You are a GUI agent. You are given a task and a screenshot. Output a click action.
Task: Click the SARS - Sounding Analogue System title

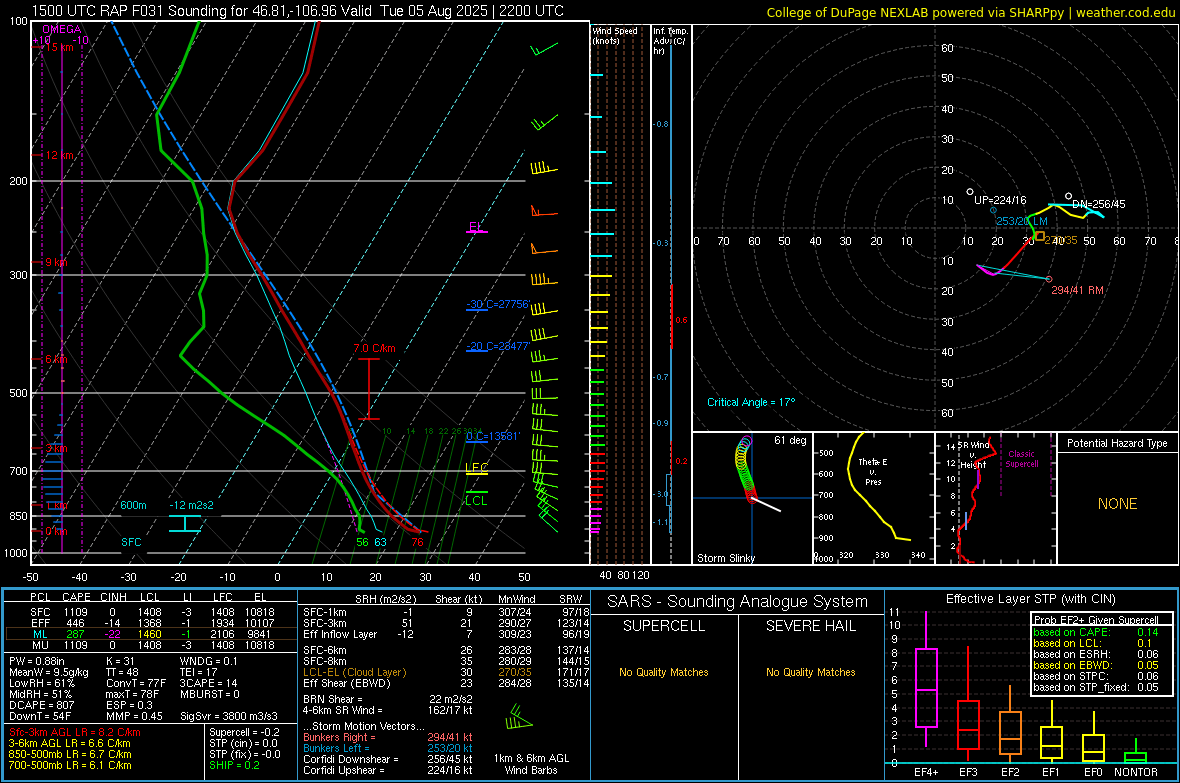click(x=738, y=601)
